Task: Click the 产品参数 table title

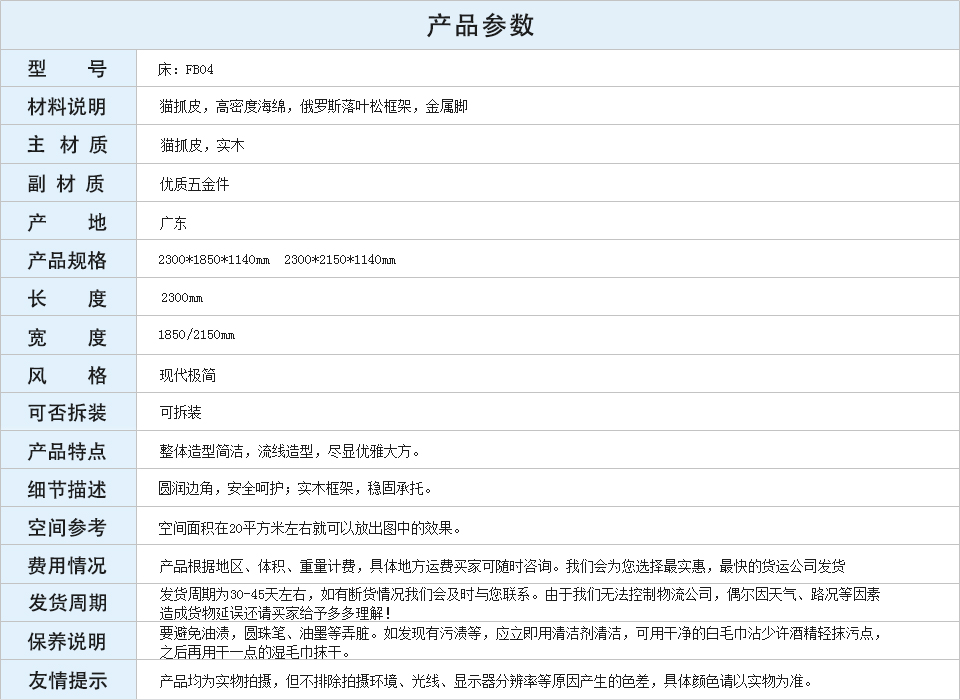Action: pos(480,25)
